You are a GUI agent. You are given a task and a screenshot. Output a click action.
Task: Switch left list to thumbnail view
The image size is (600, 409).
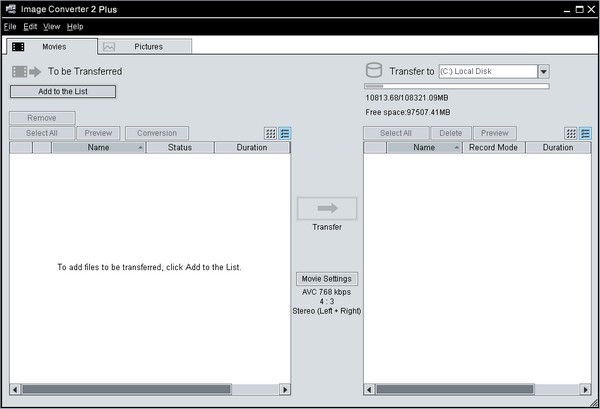point(271,133)
